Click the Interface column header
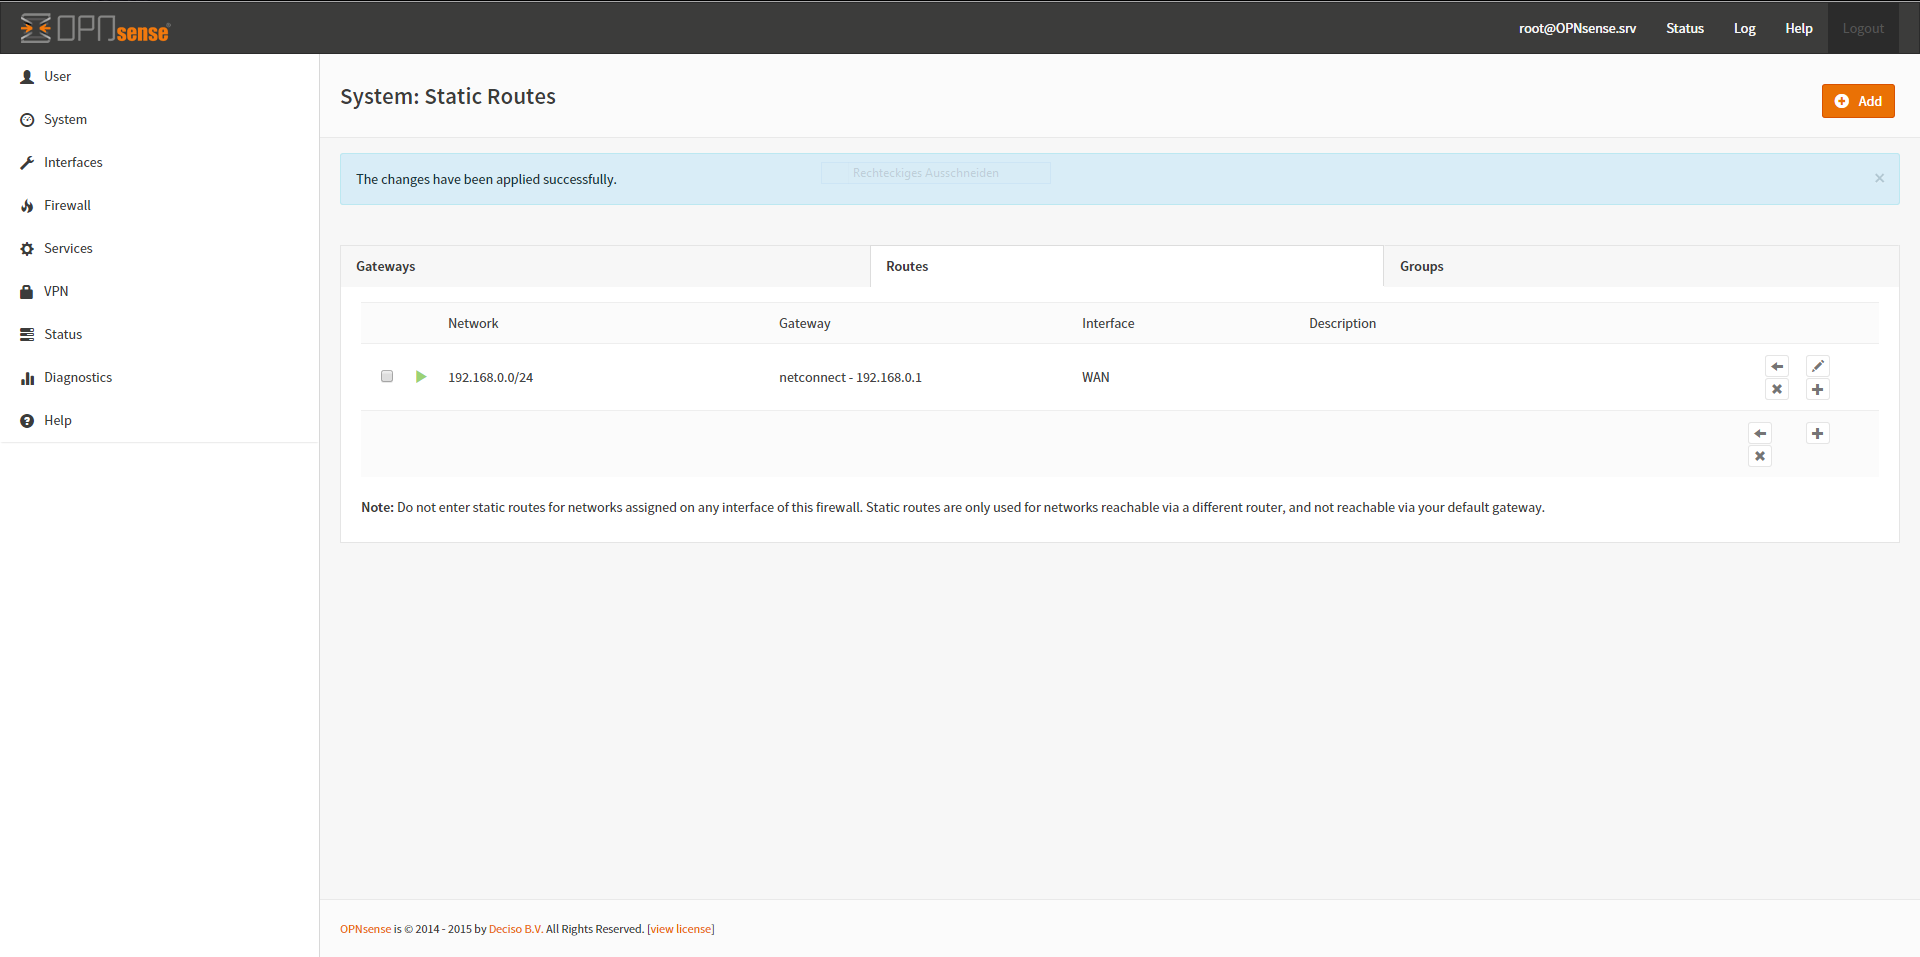Viewport: 1920px width, 957px height. [x=1108, y=323]
